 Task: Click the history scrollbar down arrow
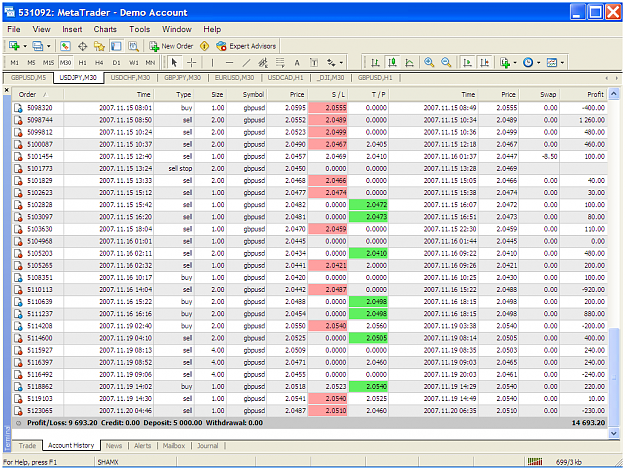(614, 433)
